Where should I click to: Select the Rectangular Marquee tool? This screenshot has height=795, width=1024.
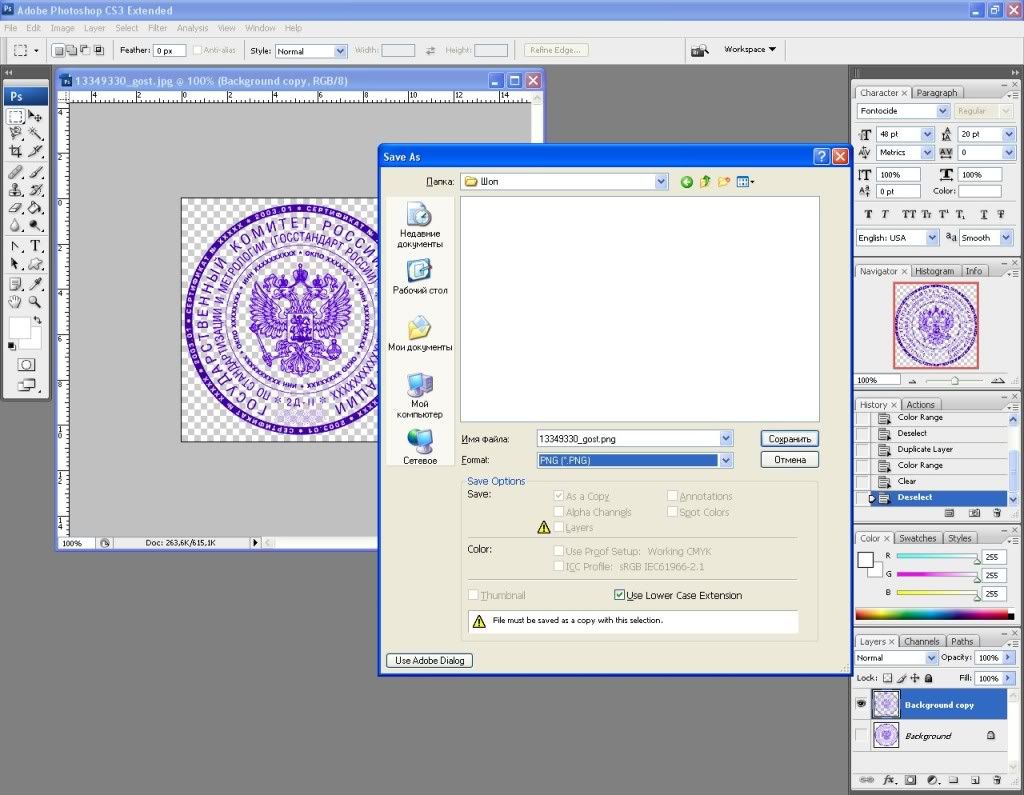point(16,116)
